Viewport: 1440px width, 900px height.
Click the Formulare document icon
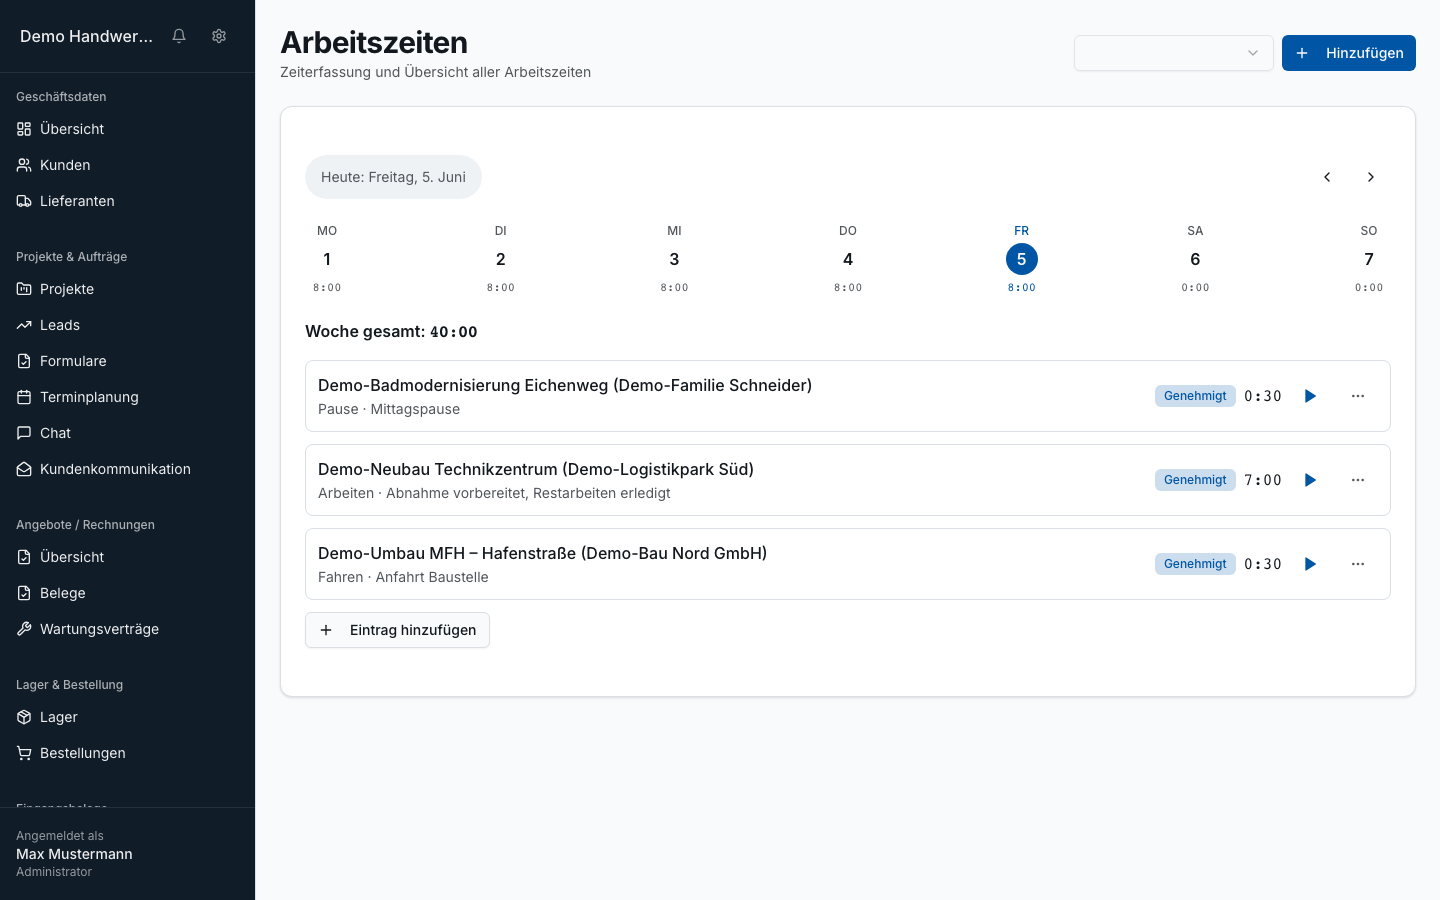point(24,361)
